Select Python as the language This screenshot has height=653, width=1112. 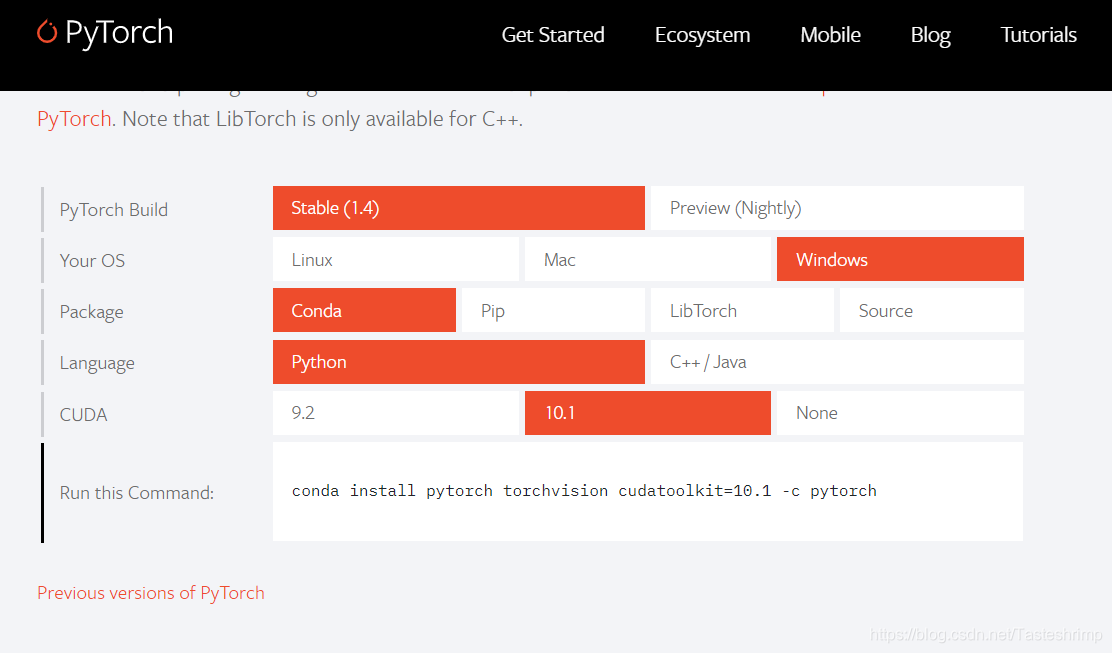[459, 362]
